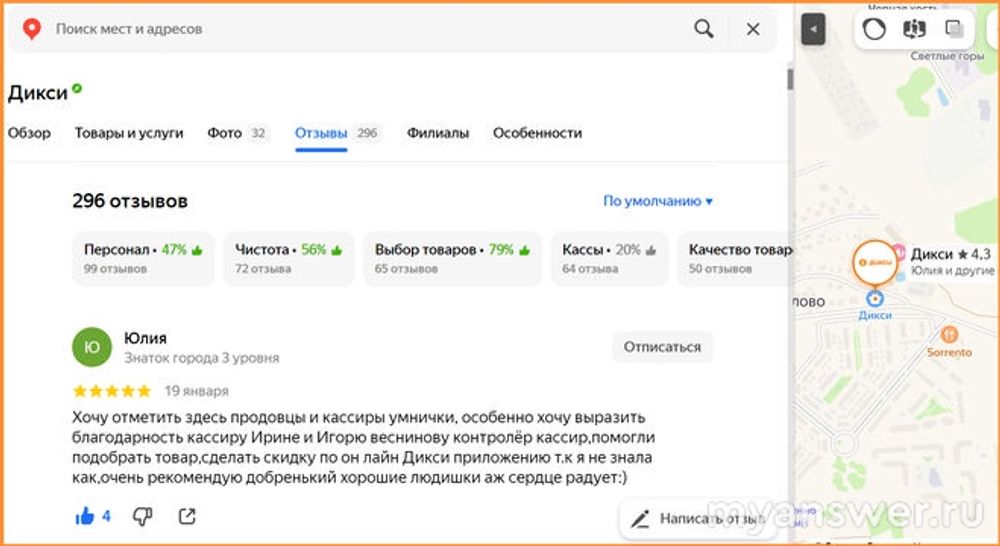Focus the Поиск мест и адресов field
The width and height of the screenshot is (1000, 546).
tap(360, 29)
